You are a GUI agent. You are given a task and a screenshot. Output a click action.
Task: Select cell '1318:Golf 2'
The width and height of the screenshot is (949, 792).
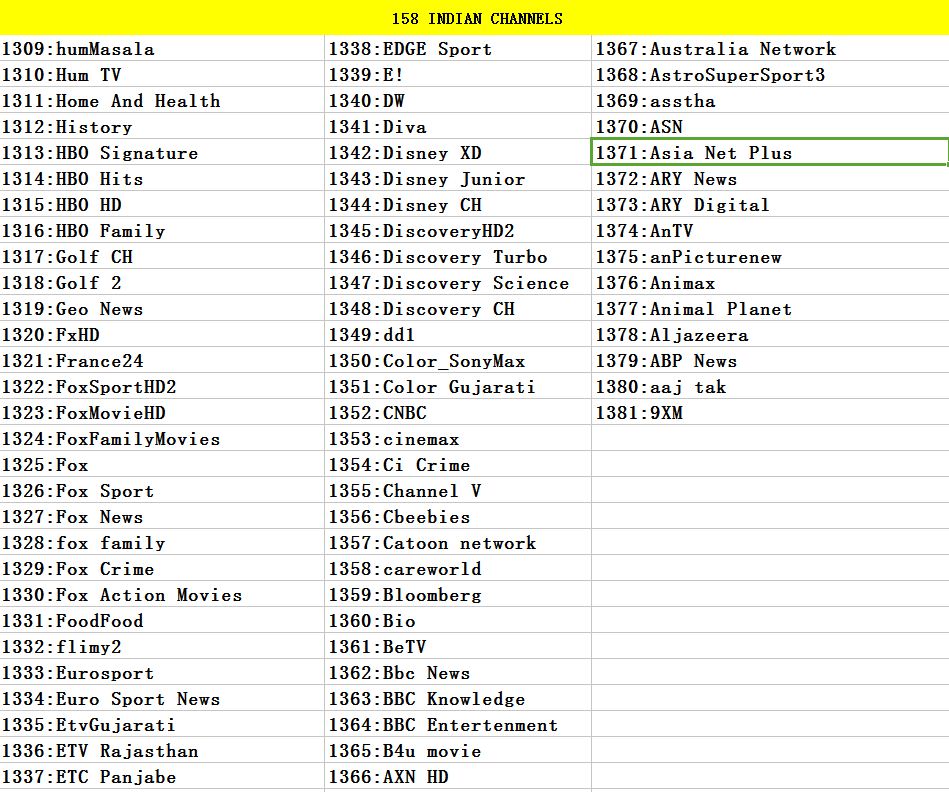tap(162, 283)
